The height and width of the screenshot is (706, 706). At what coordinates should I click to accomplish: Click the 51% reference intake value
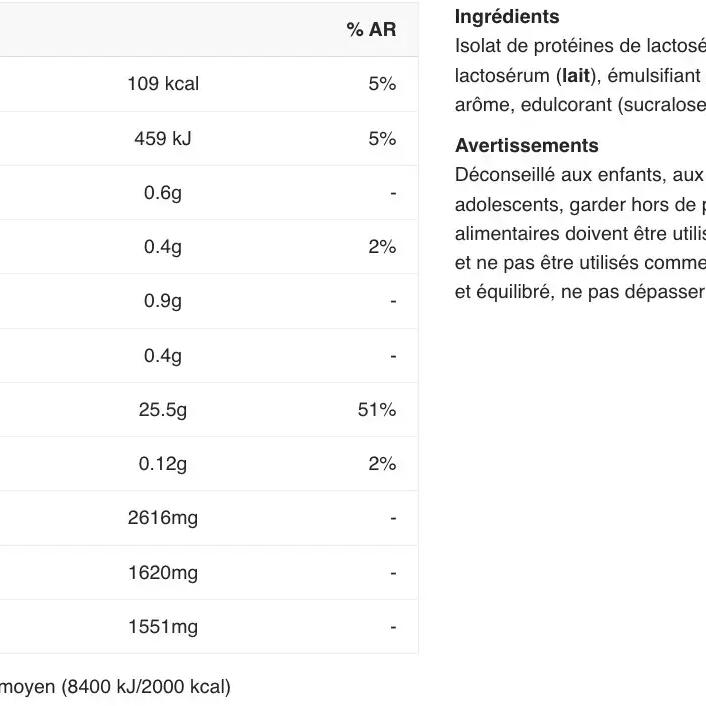377,410
